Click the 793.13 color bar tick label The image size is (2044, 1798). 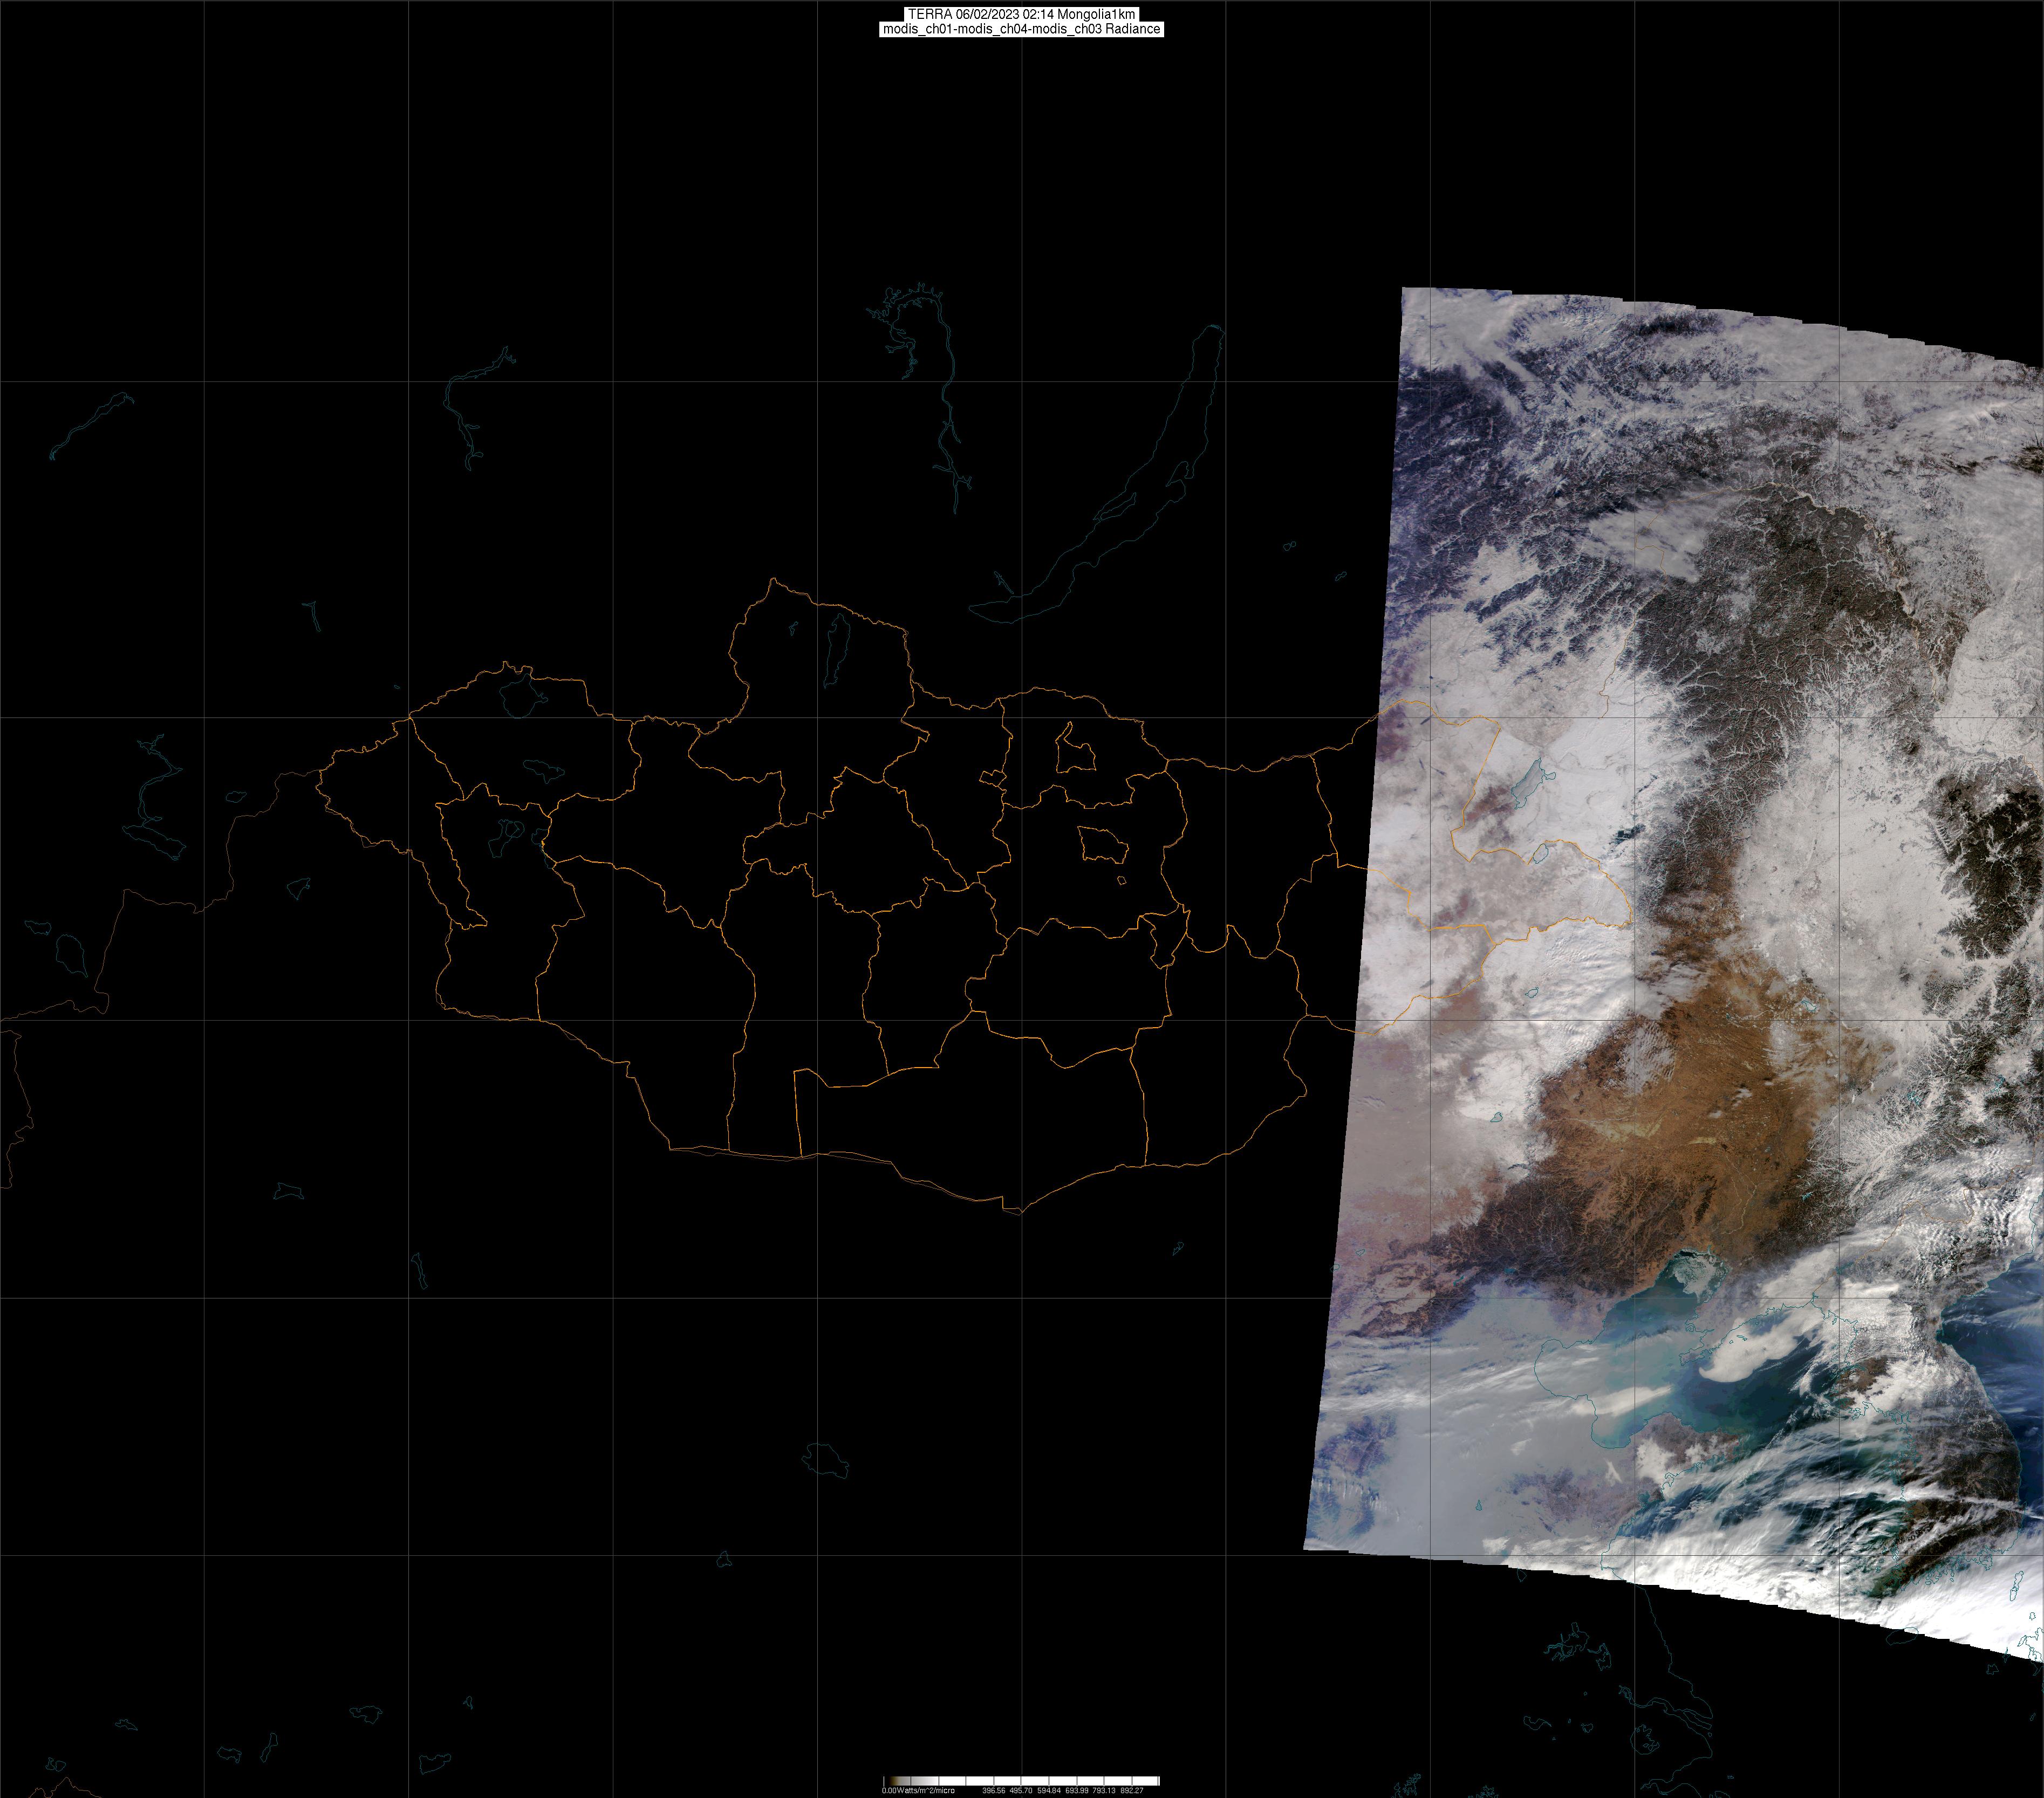coord(1104,1790)
